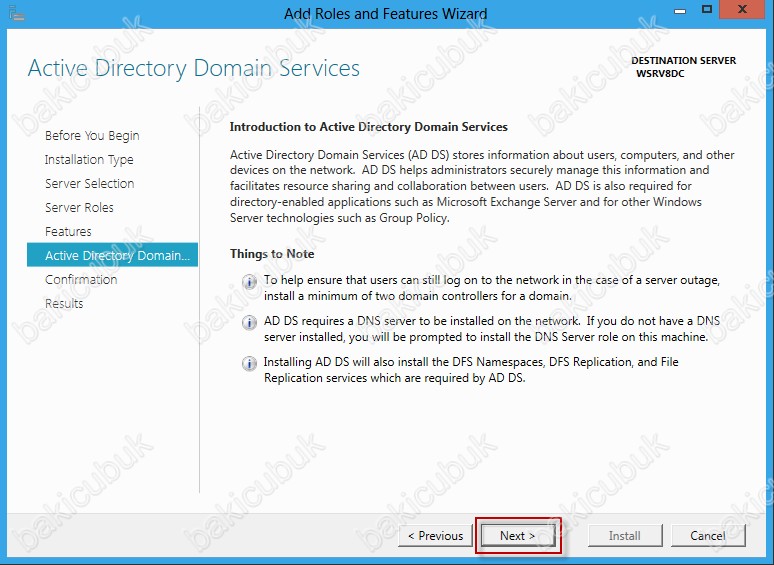Click info icon beside DFS Namespaces note
The width and height of the screenshot is (774, 565).
pyautogui.click(x=249, y=364)
